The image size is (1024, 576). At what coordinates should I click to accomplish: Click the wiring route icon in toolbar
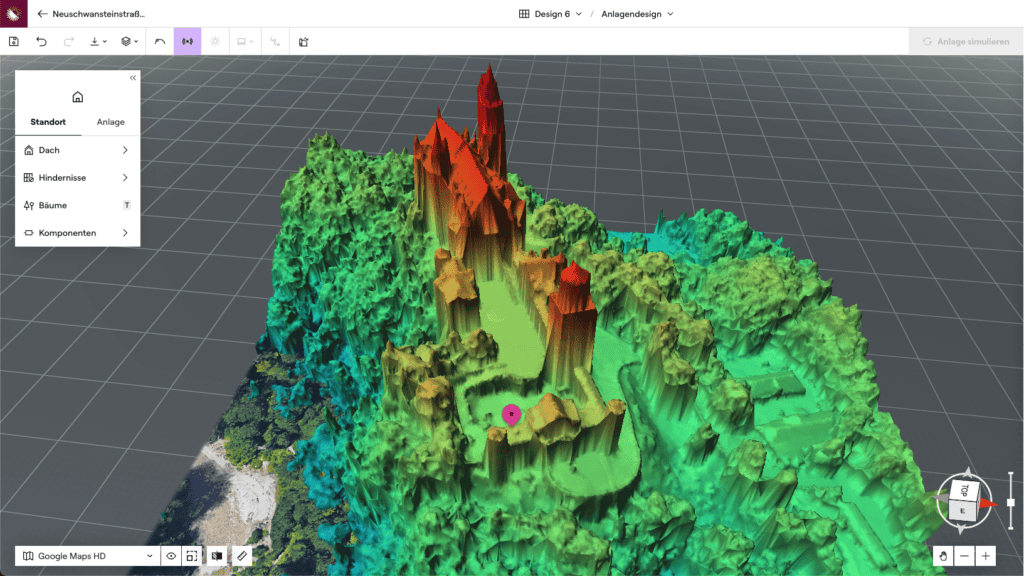pos(275,42)
